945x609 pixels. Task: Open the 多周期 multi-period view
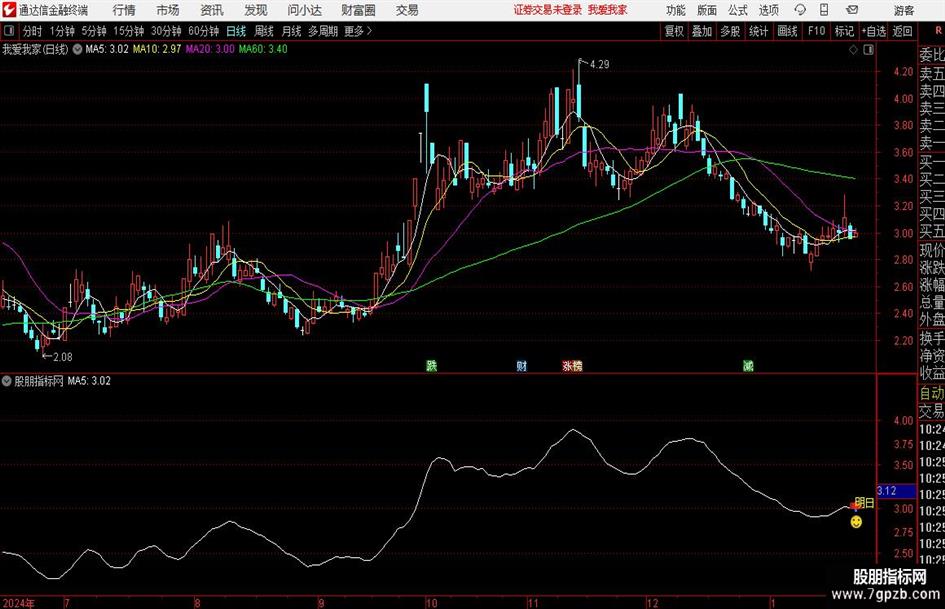[x=323, y=31]
